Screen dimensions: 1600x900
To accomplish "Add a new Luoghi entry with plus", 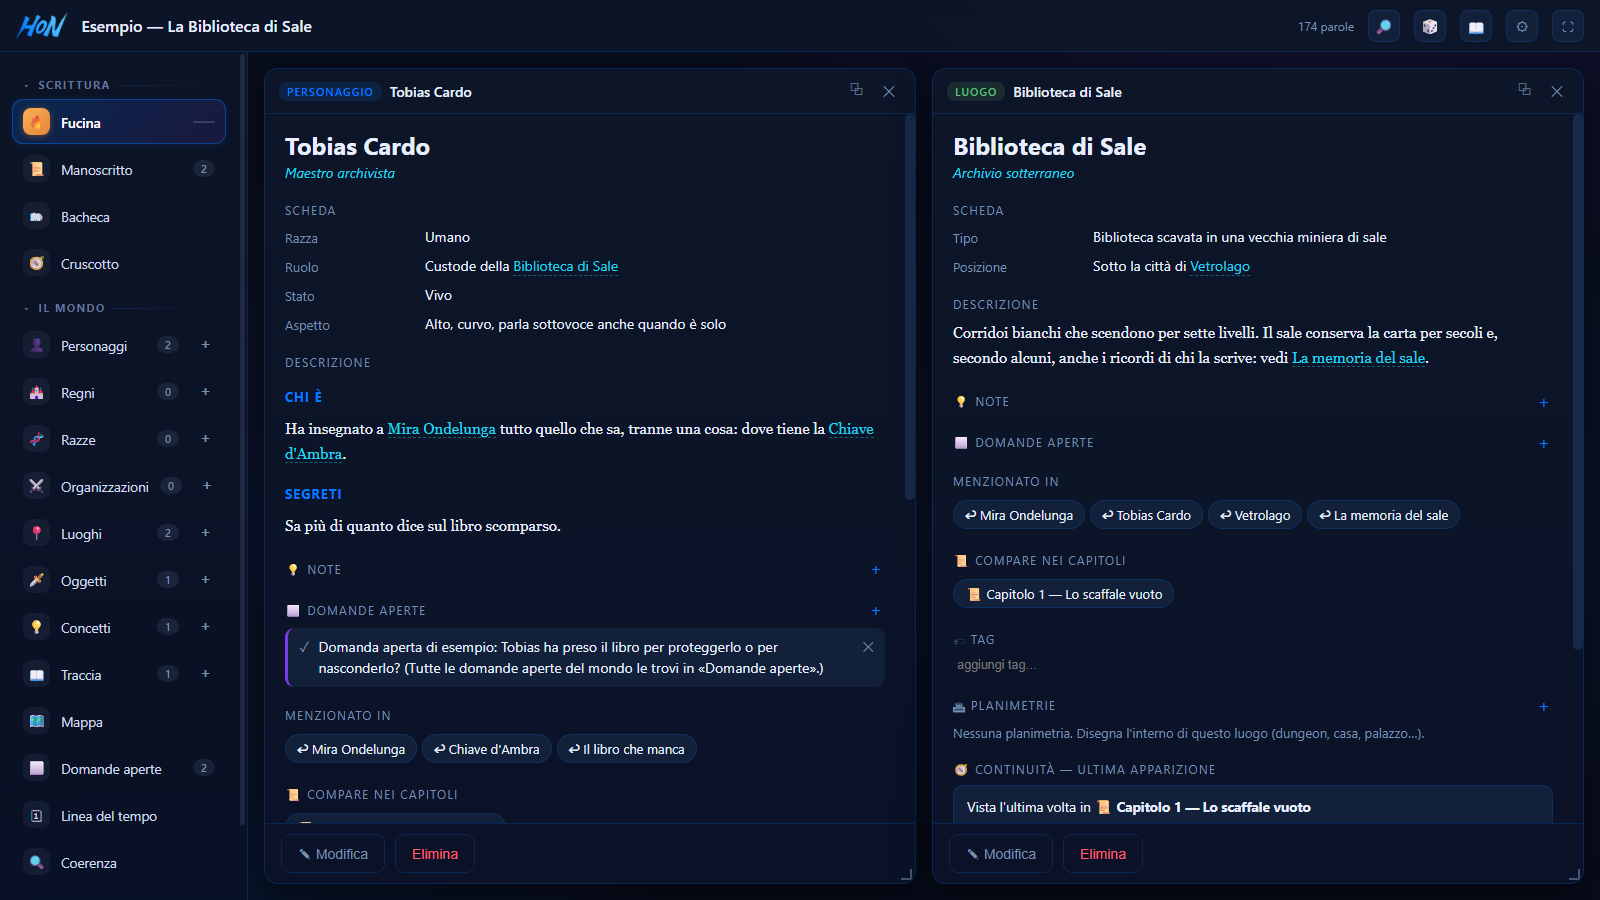I will (x=206, y=533).
